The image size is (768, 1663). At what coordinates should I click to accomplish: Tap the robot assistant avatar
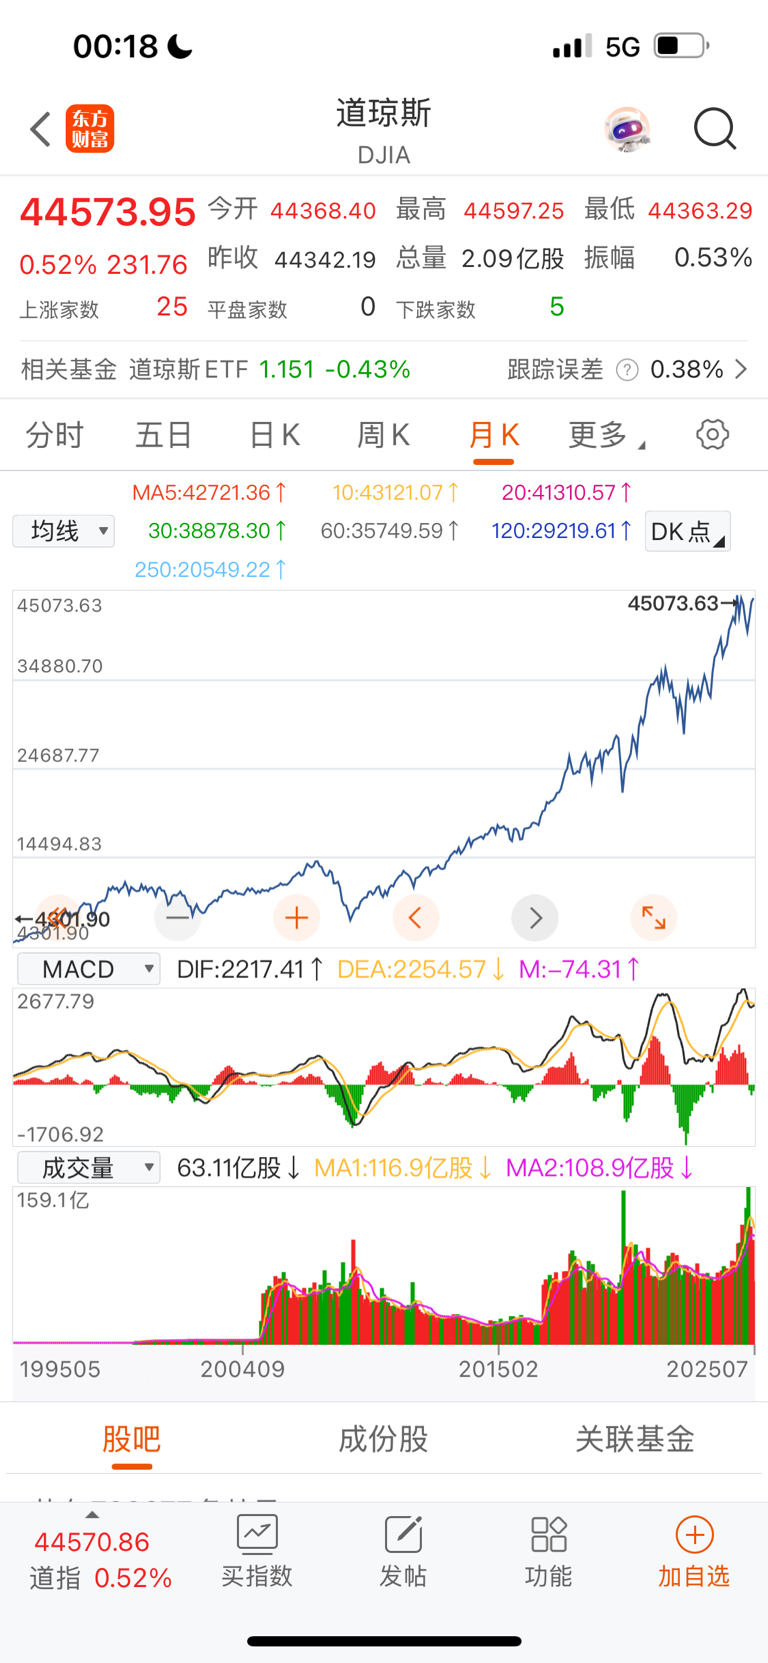click(628, 130)
